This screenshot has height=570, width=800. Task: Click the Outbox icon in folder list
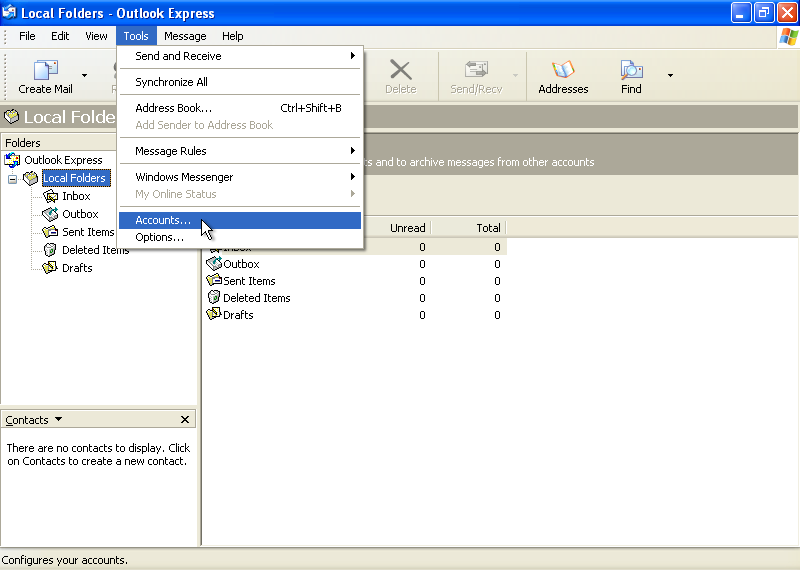pos(214,264)
